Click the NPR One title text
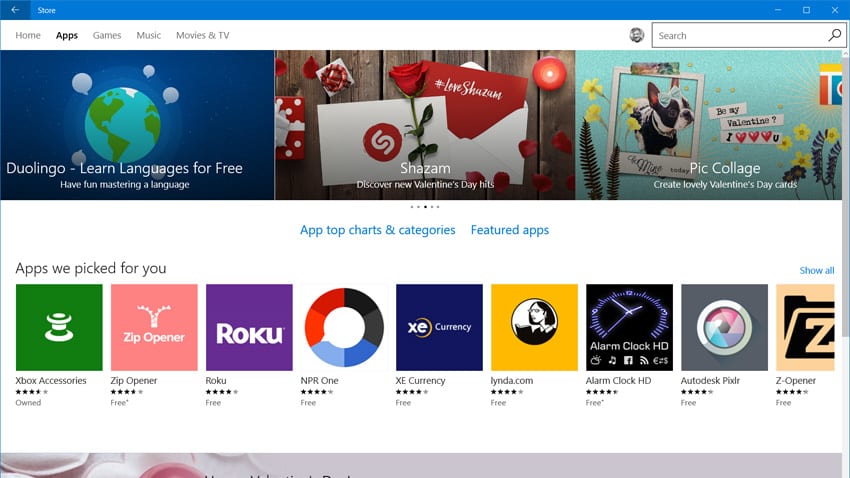Viewport: 850px width, 478px height. click(x=319, y=380)
